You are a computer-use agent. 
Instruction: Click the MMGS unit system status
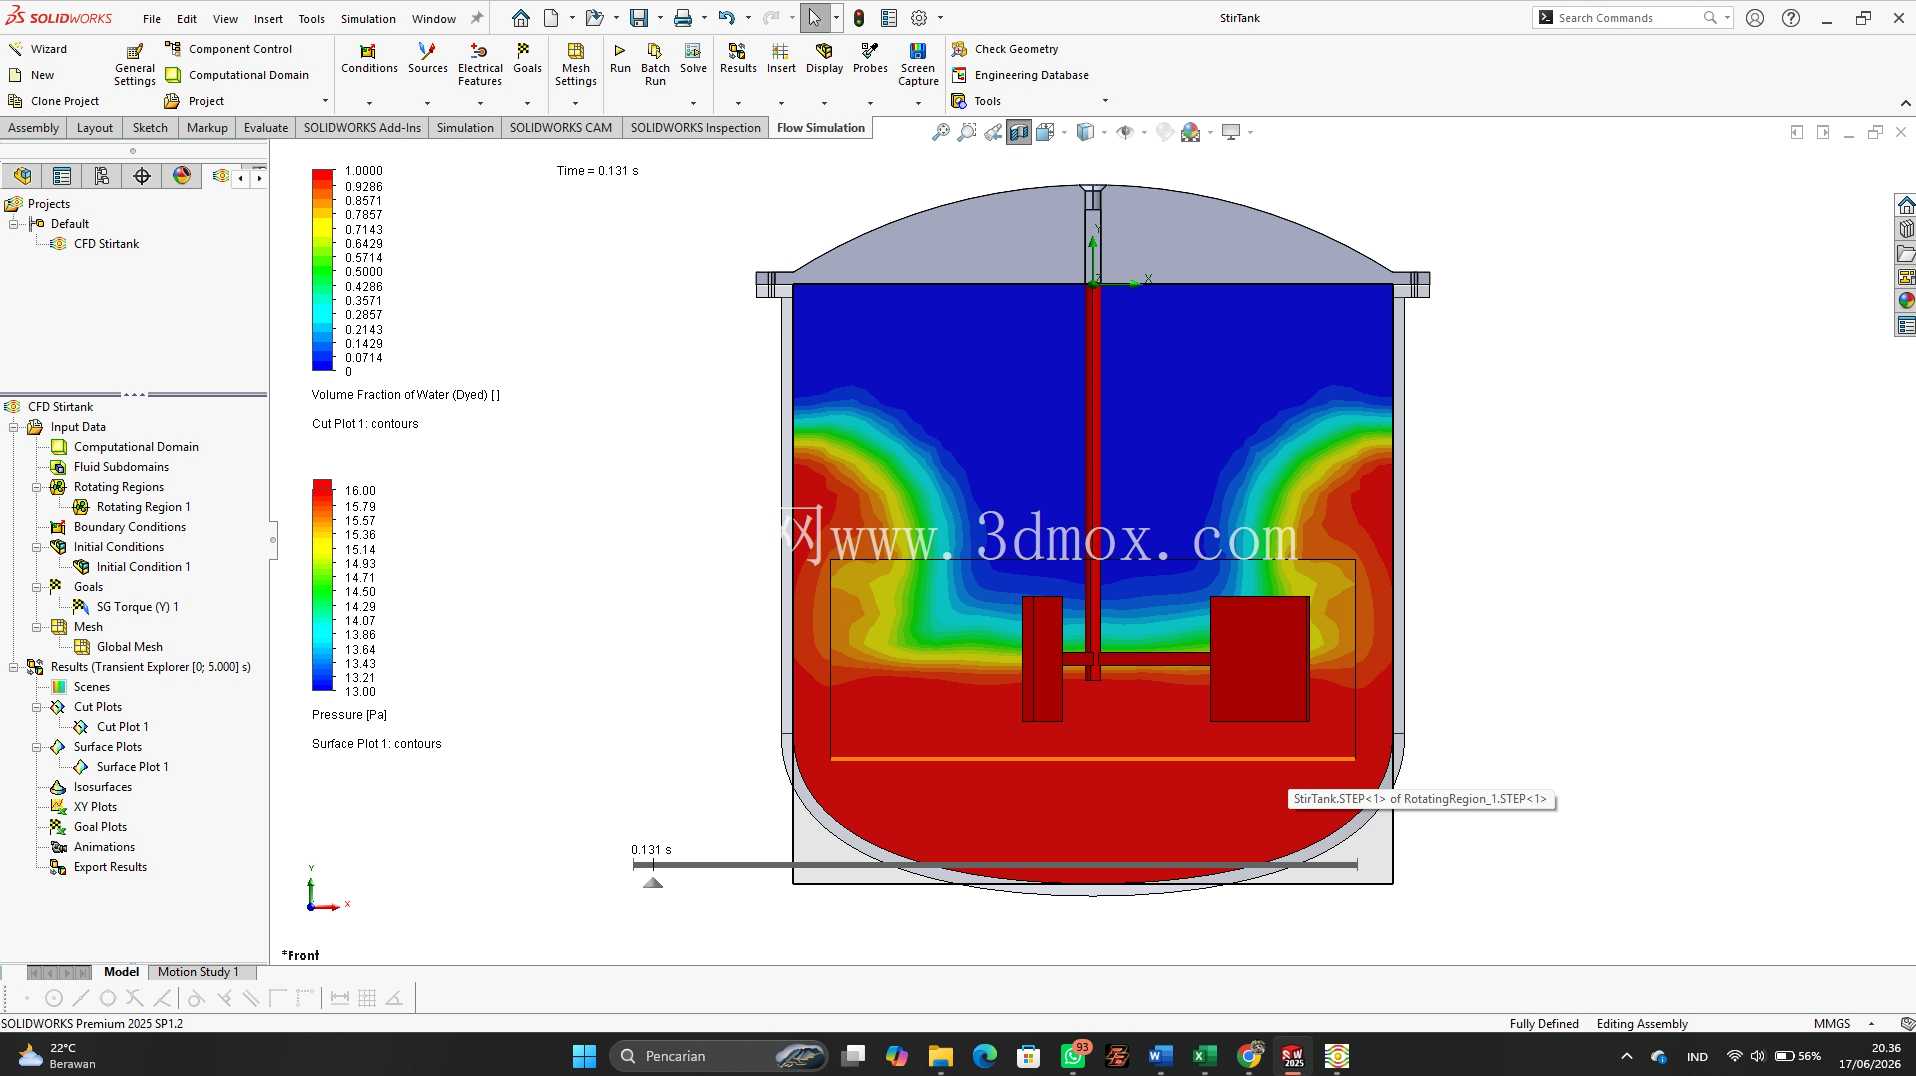tap(1832, 1024)
